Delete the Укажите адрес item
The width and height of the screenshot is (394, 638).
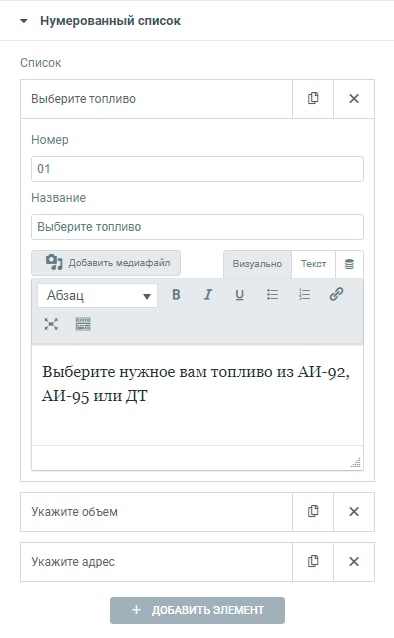[x=354, y=562]
